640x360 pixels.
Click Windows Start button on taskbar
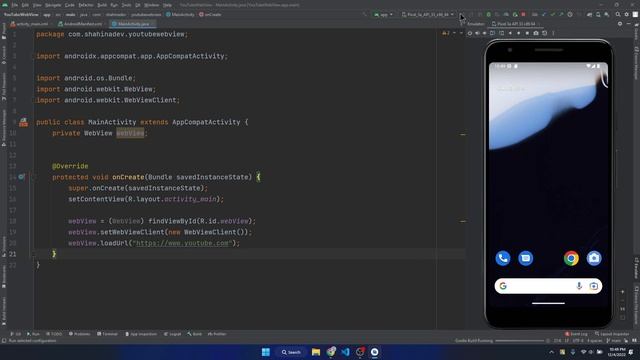265,352
